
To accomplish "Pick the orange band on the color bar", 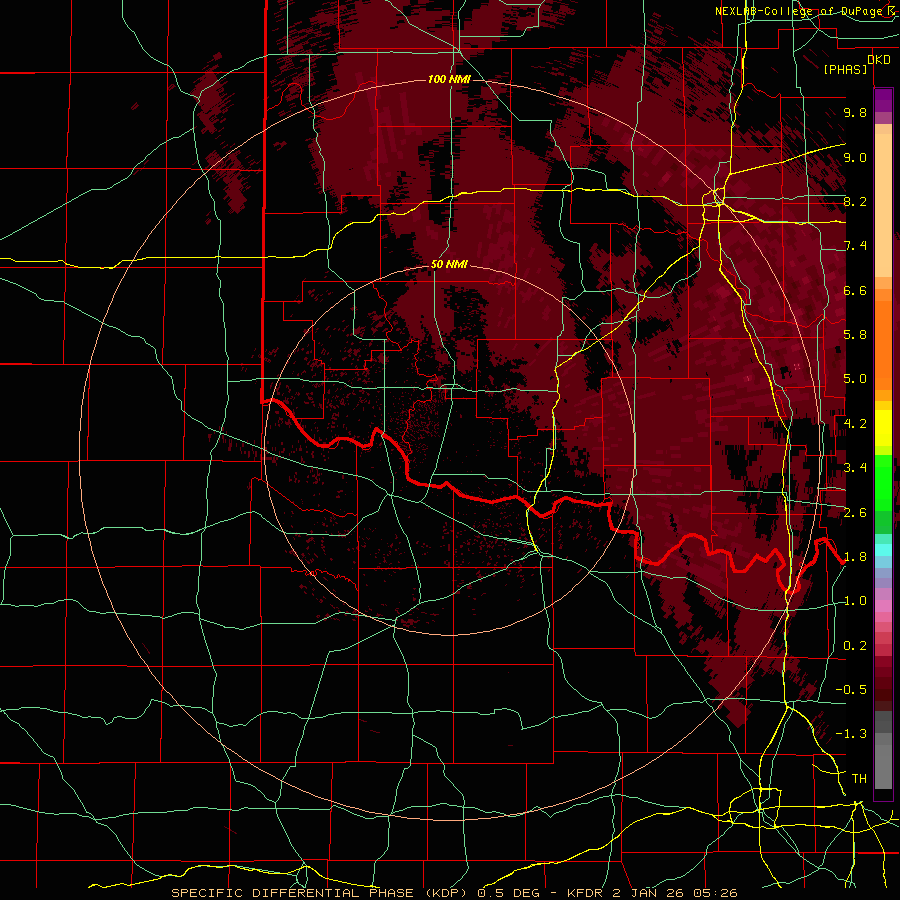I will [883, 344].
